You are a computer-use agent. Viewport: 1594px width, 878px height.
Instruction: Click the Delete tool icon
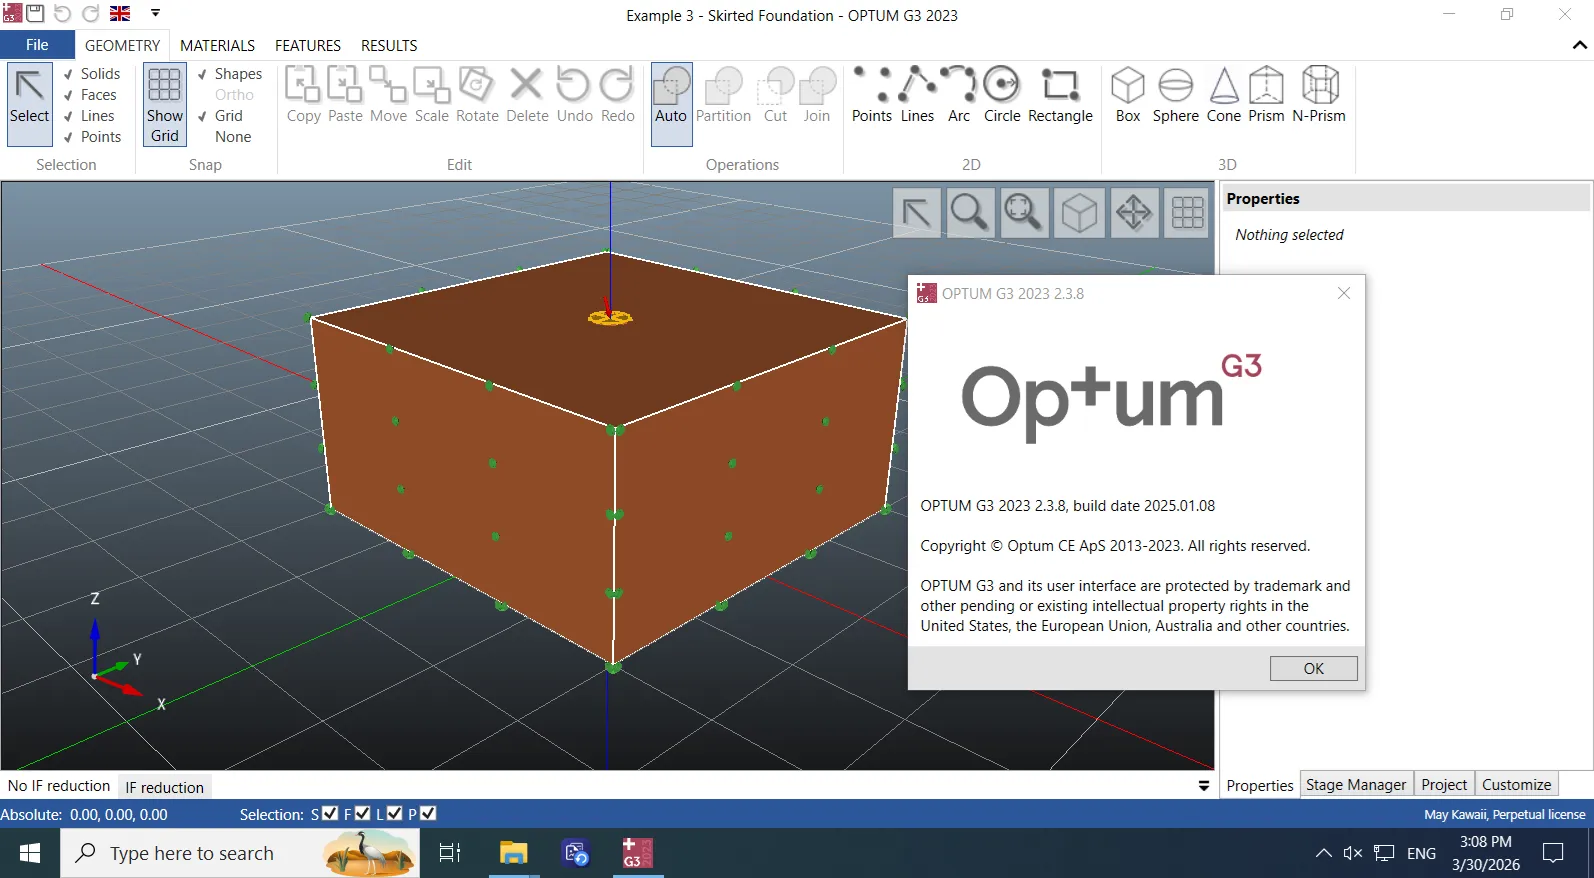[x=527, y=95]
